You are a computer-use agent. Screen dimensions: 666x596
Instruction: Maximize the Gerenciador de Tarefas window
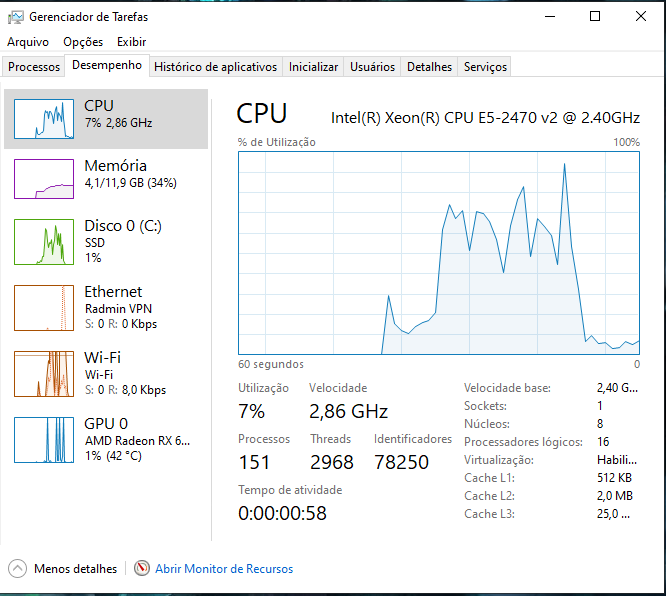pos(595,16)
